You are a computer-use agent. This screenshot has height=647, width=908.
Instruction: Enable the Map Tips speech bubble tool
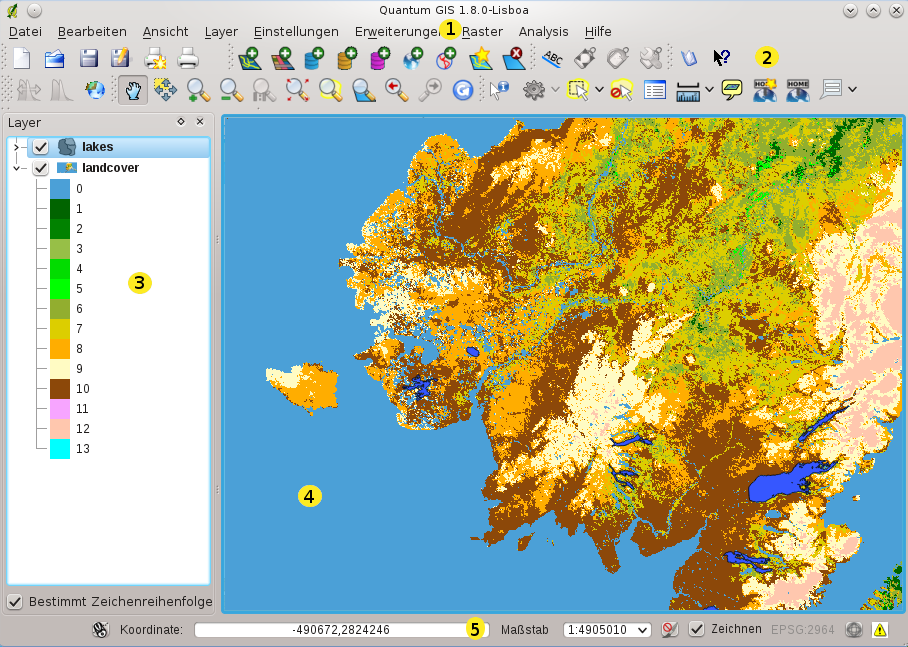coord(732,89)
